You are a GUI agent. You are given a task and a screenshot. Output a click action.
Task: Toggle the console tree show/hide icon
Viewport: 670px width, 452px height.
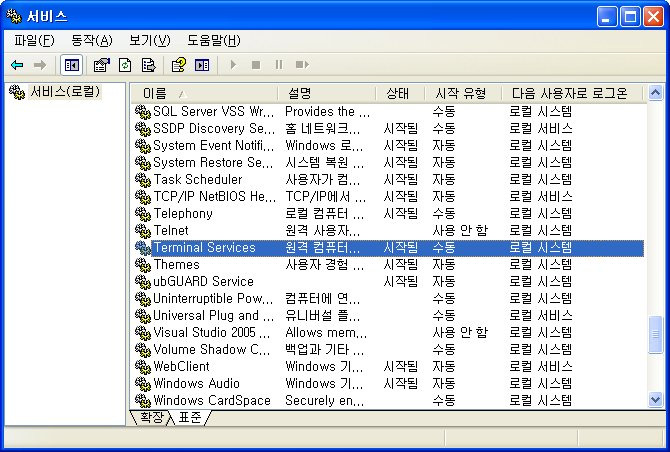coord(71,65)
